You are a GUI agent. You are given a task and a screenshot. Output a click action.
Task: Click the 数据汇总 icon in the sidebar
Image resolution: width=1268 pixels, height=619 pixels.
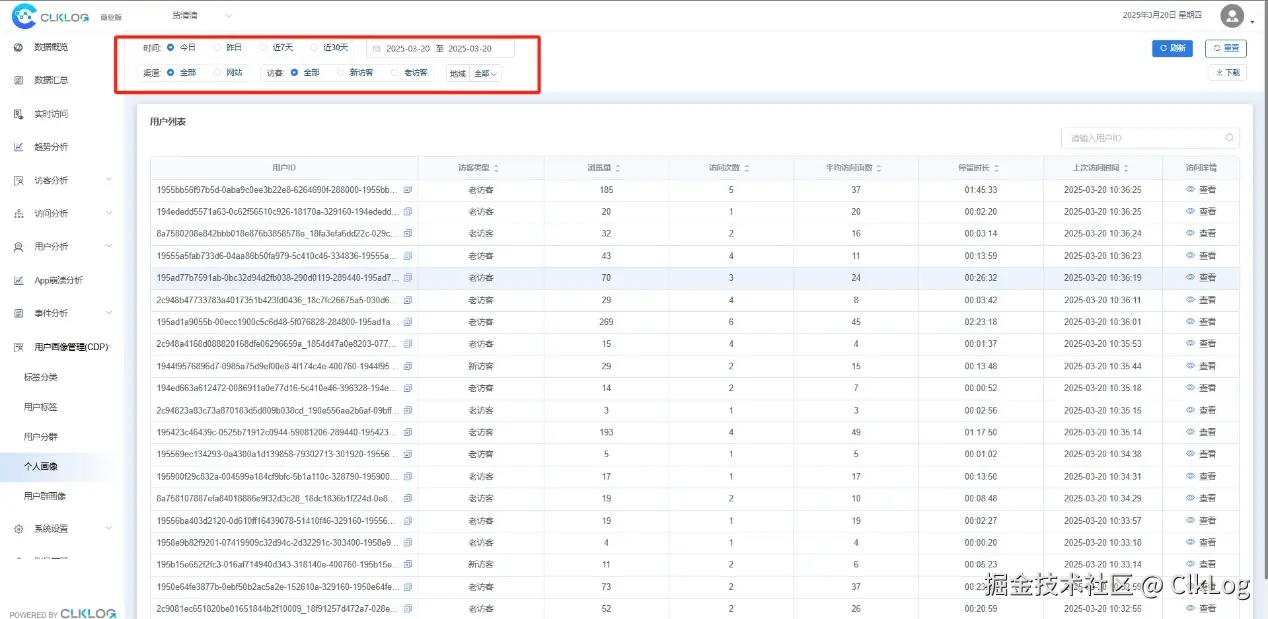click(18, 80)
